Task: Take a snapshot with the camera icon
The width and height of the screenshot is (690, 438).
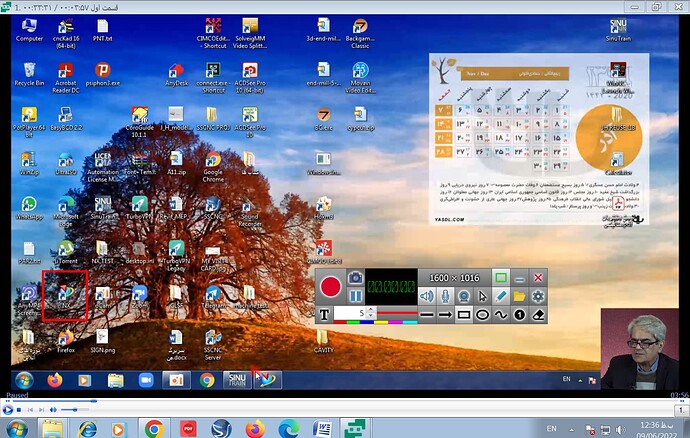Action: 356,277
